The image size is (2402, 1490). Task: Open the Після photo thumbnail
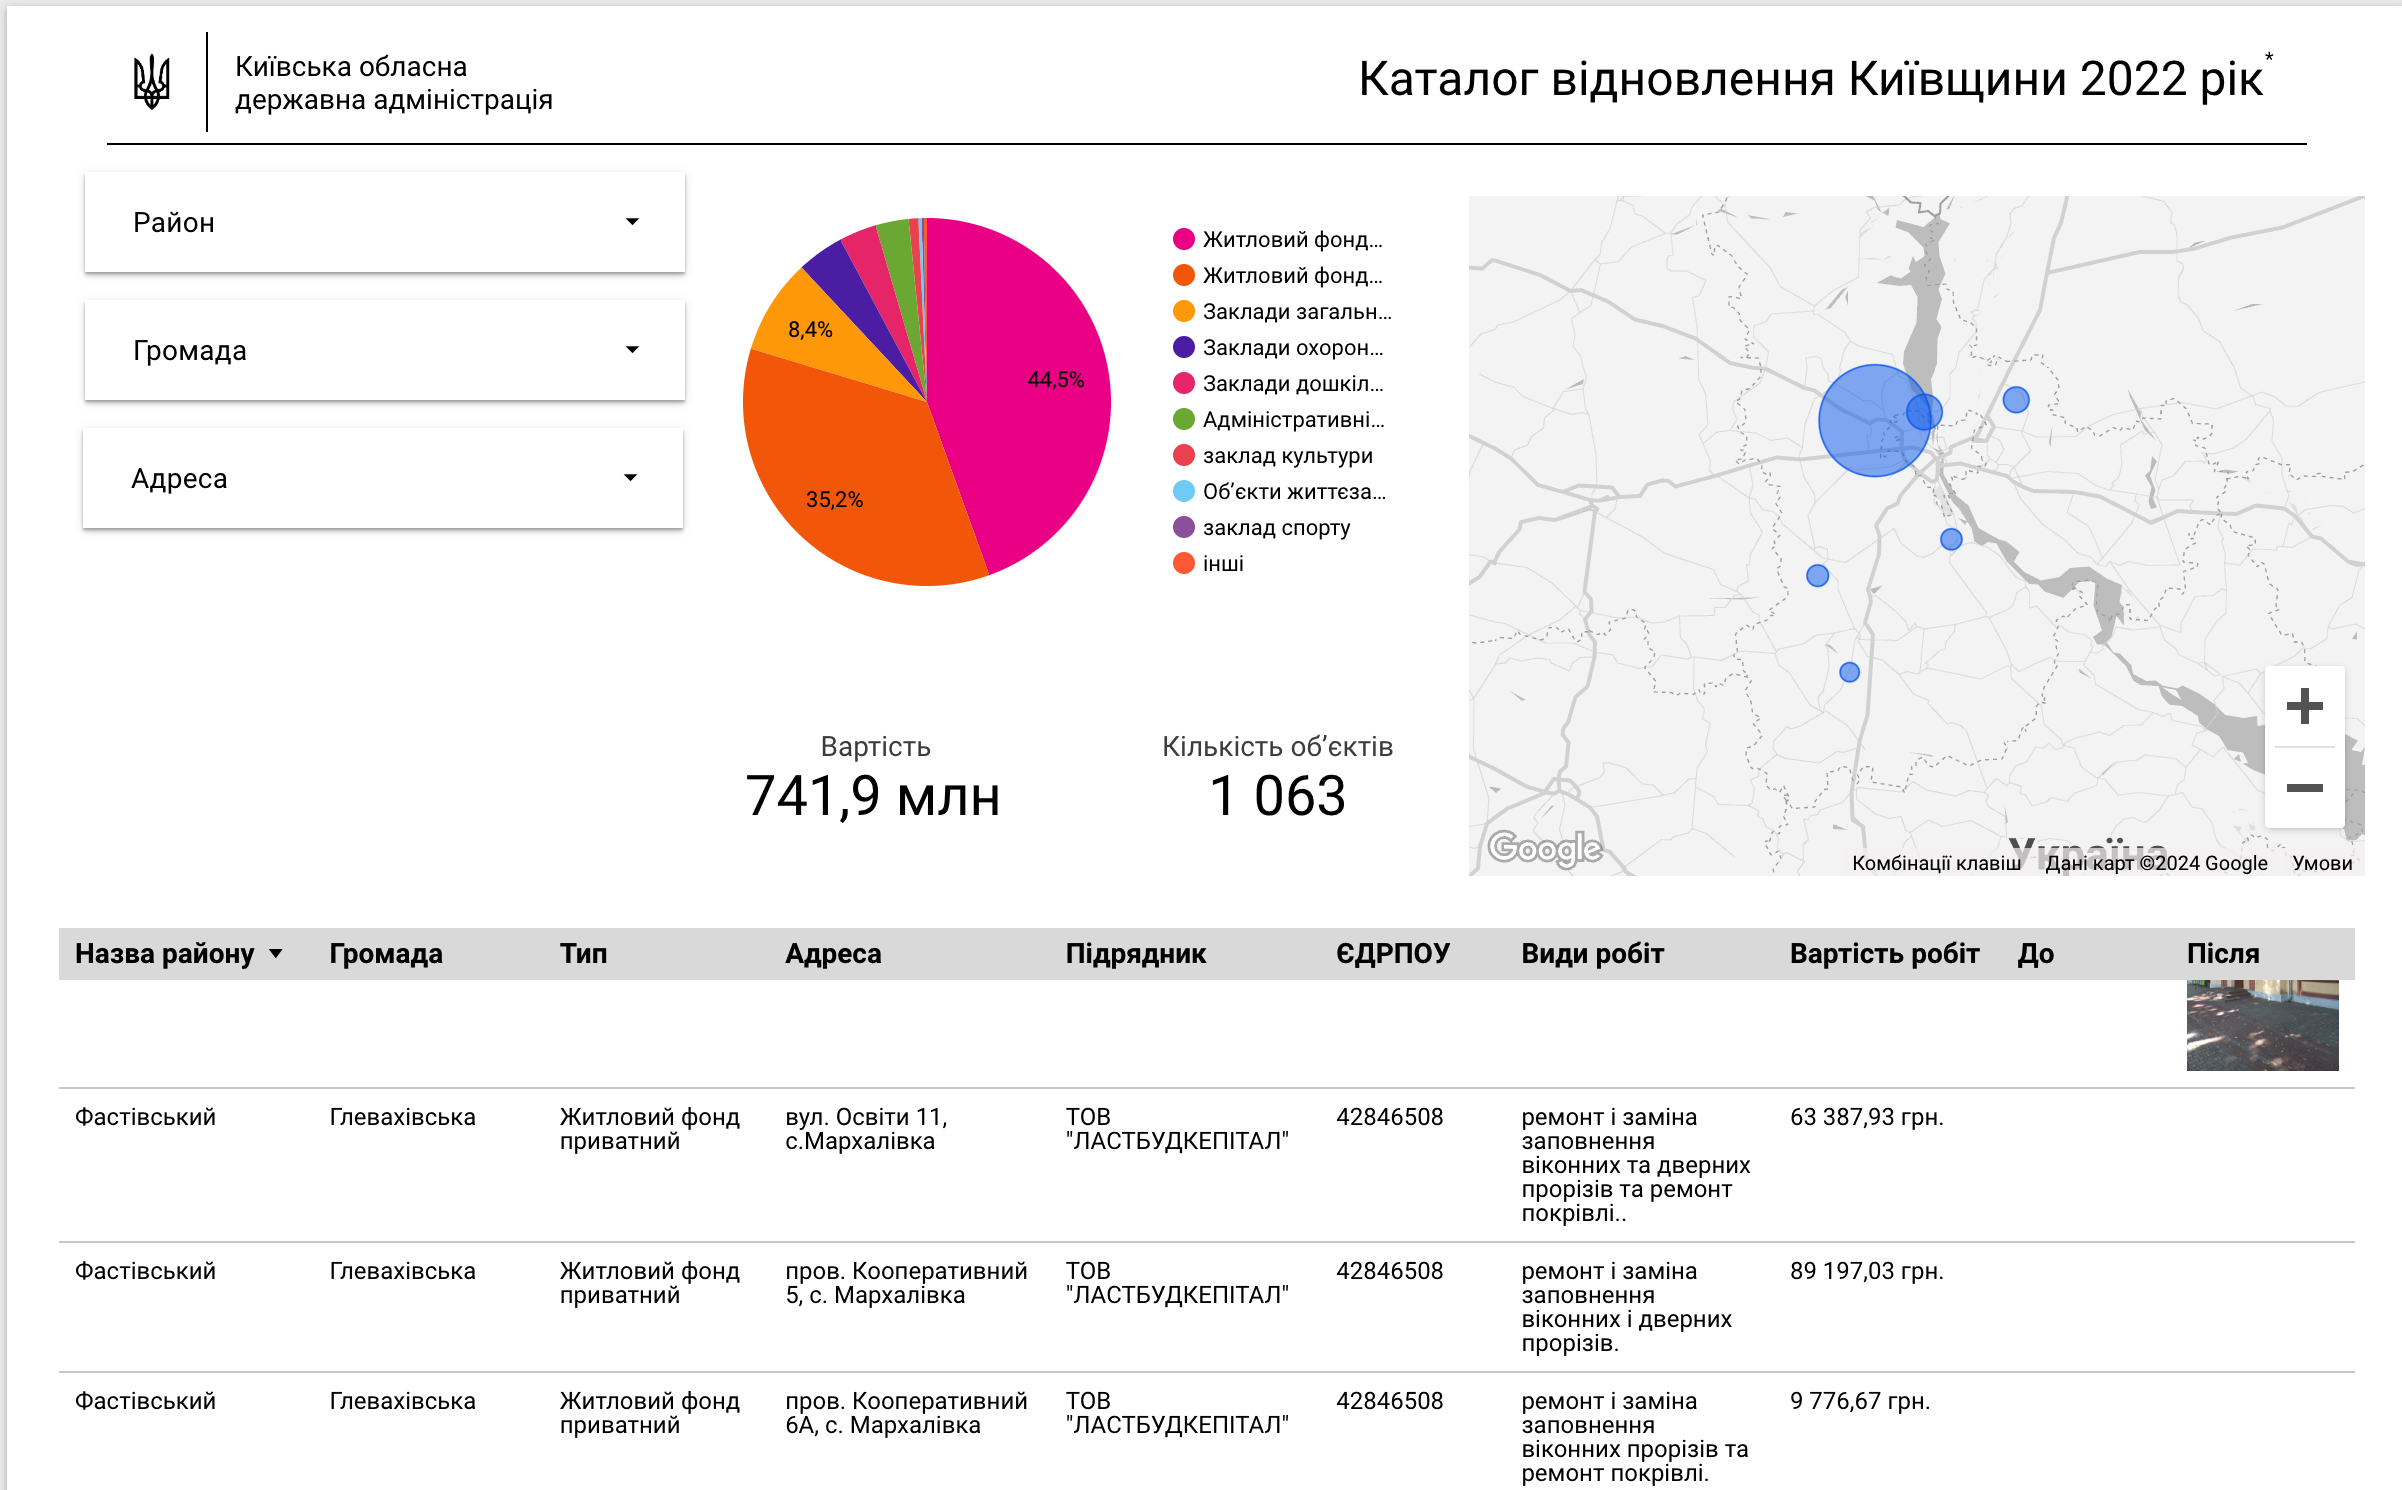coord(2262,1025)
